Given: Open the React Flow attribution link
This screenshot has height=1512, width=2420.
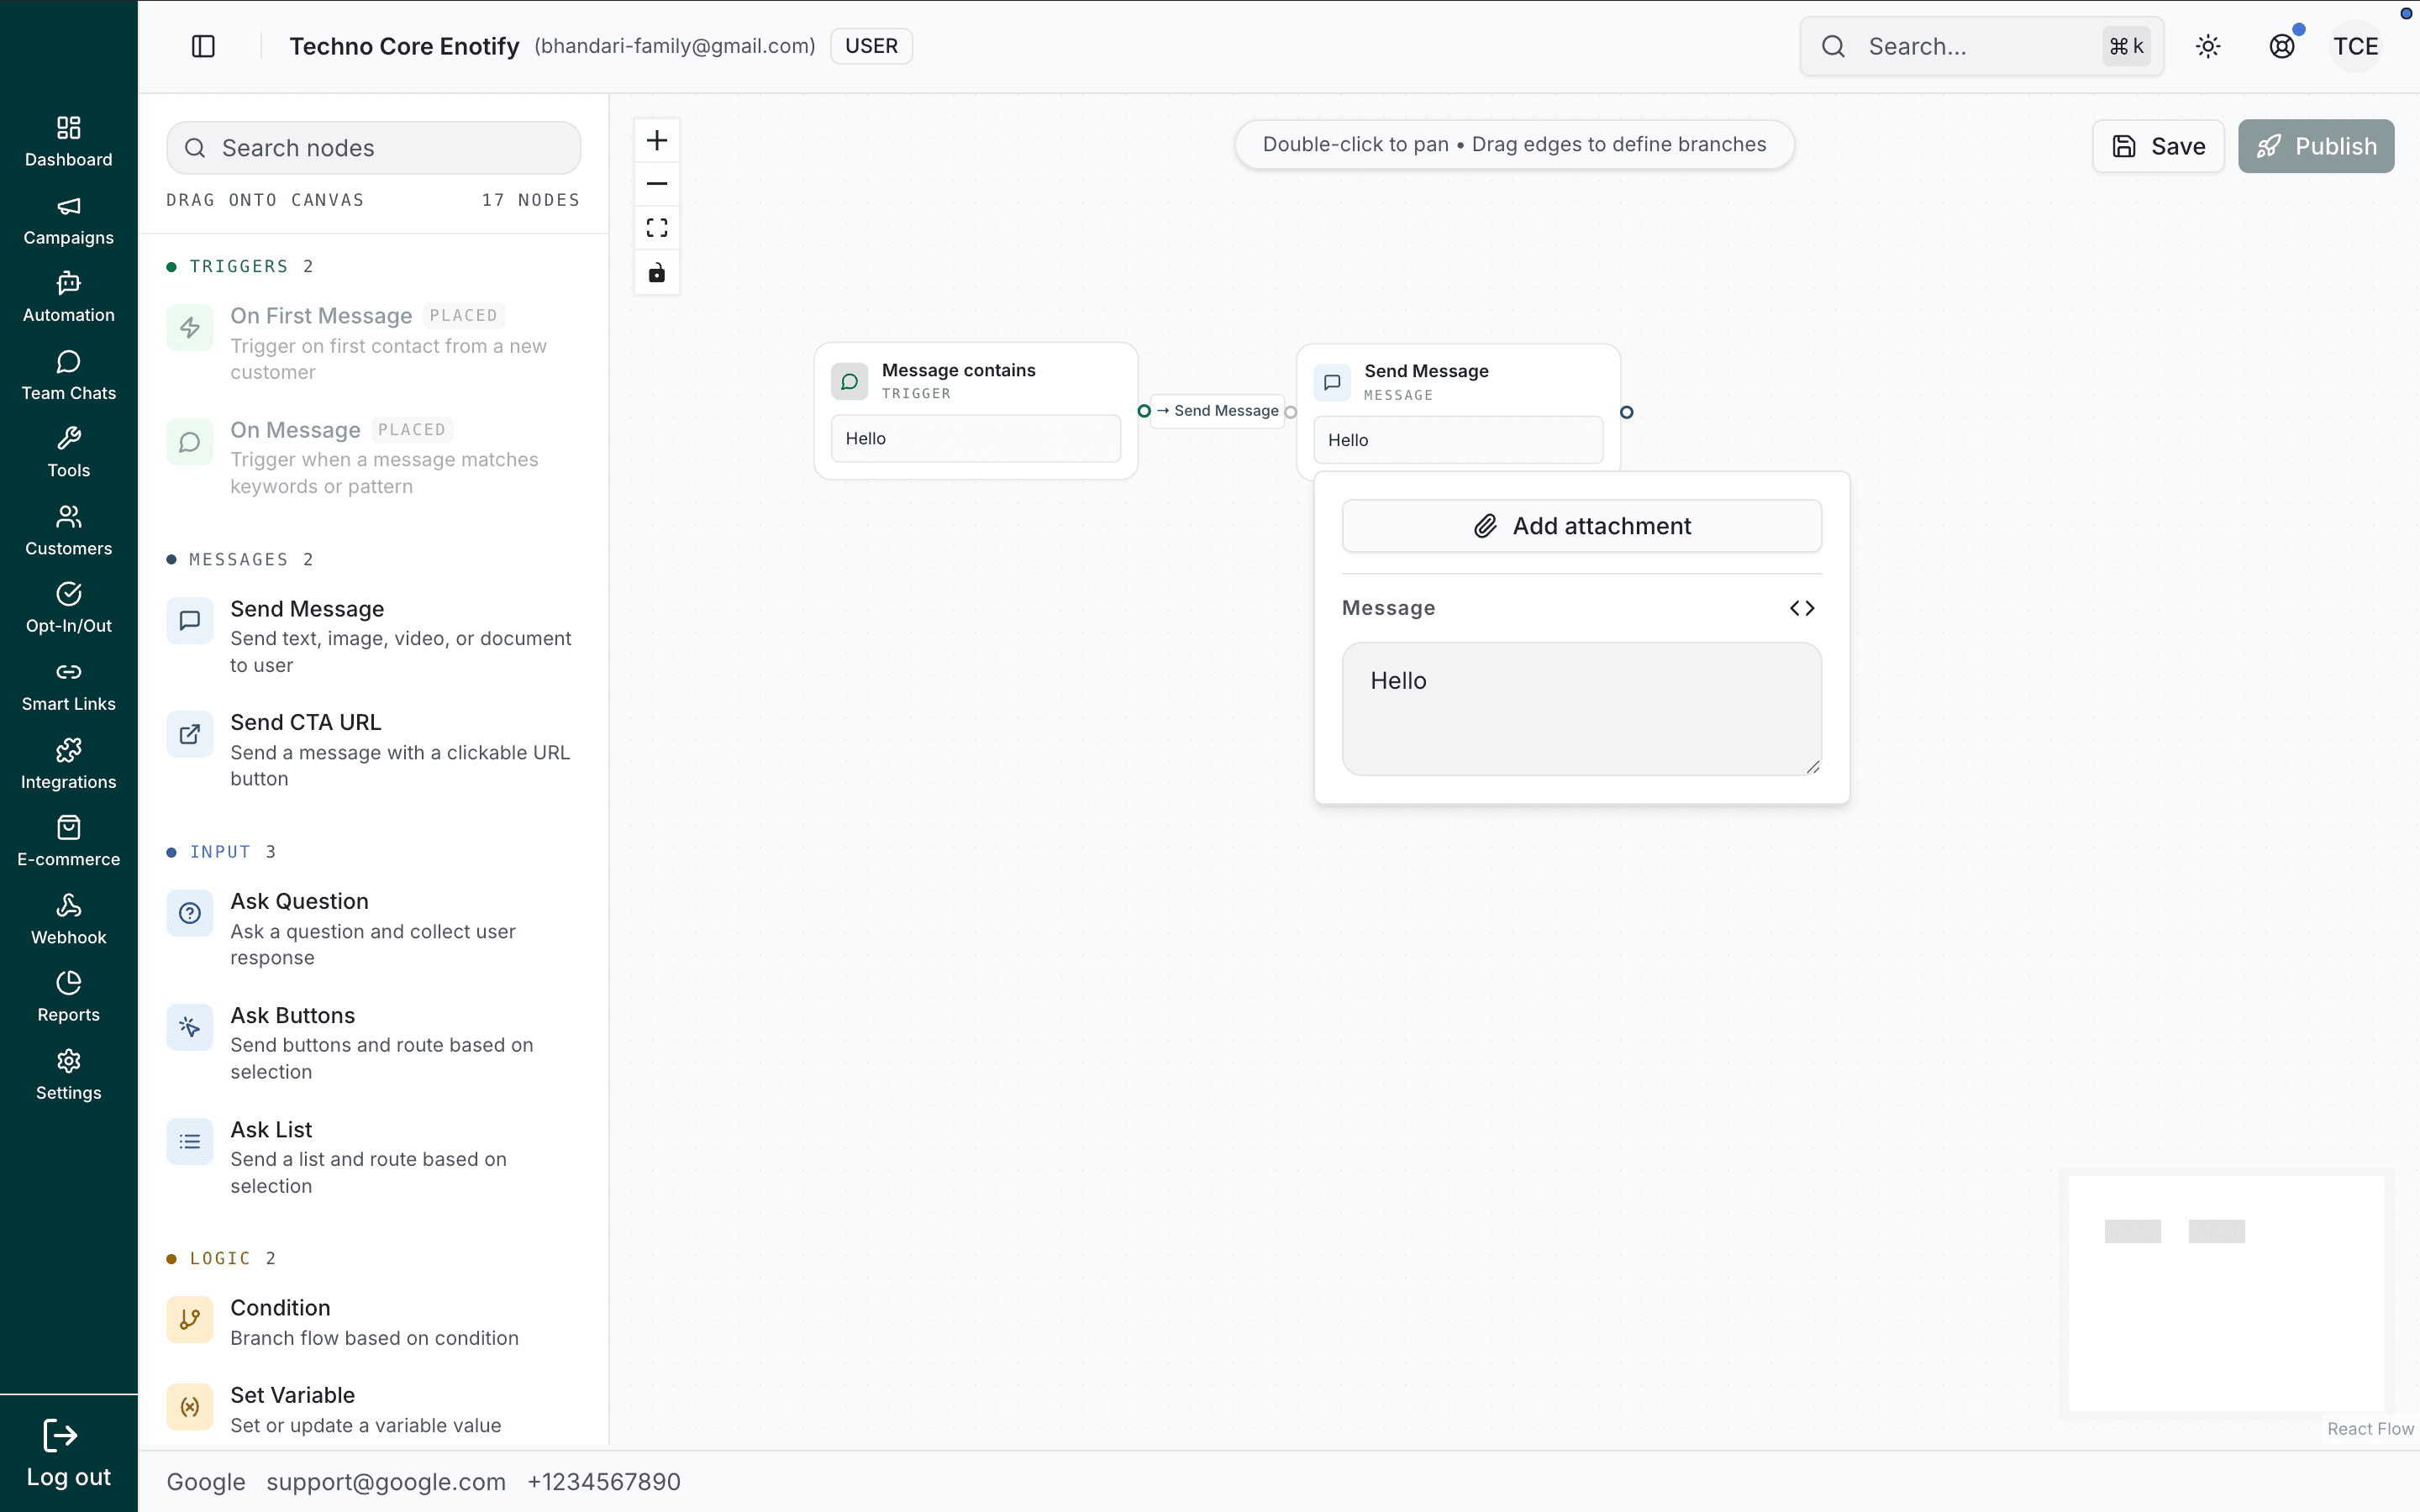Looking at the screenshot, I should click(2370, 1429).
